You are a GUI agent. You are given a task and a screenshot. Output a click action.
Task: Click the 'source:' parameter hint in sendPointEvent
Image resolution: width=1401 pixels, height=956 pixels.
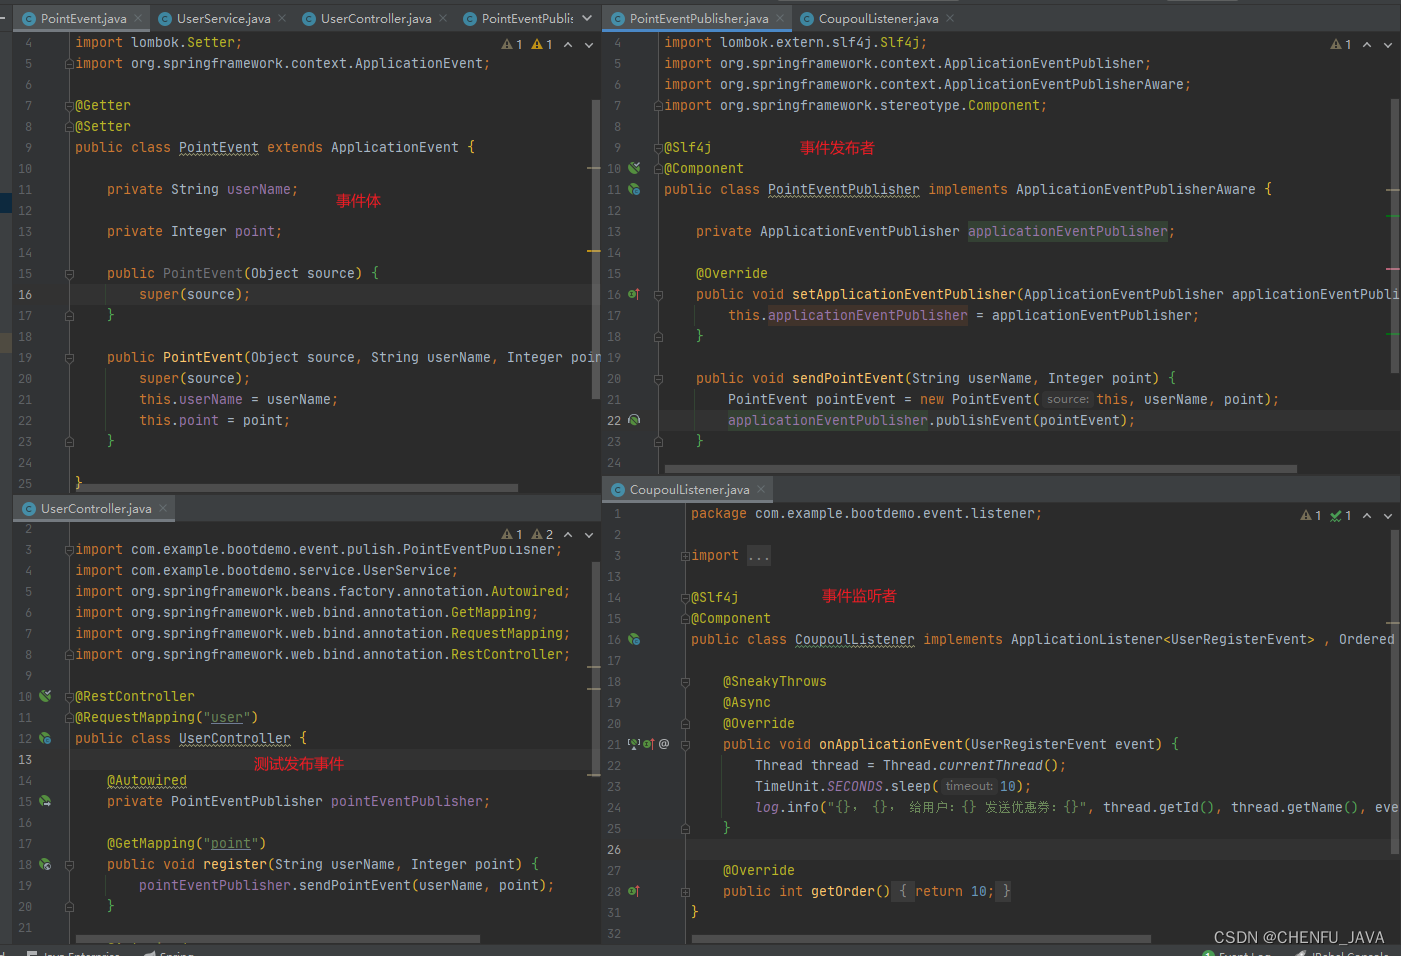tap(1068, 399)
